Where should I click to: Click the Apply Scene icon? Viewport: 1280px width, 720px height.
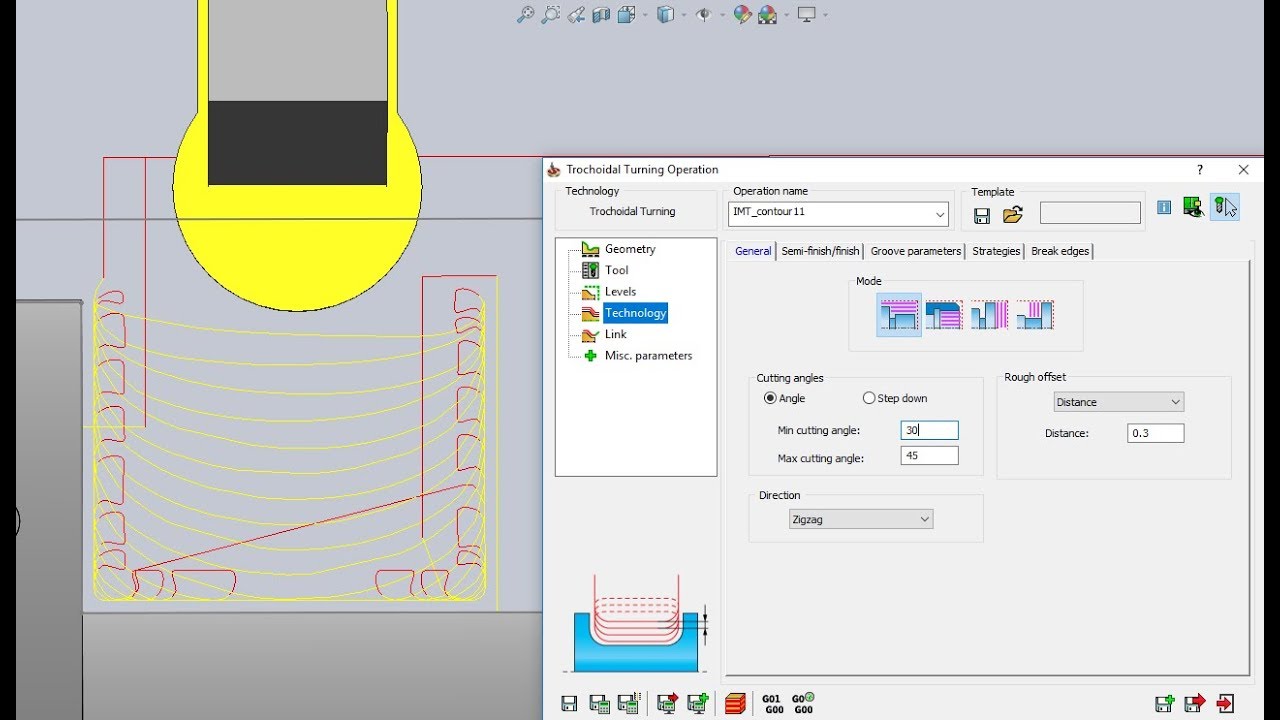(x=767, y=14)
